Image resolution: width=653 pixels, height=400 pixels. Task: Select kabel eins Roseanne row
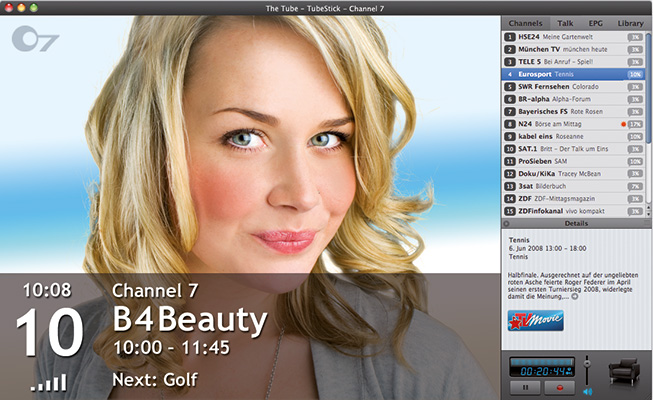point(573,137)
